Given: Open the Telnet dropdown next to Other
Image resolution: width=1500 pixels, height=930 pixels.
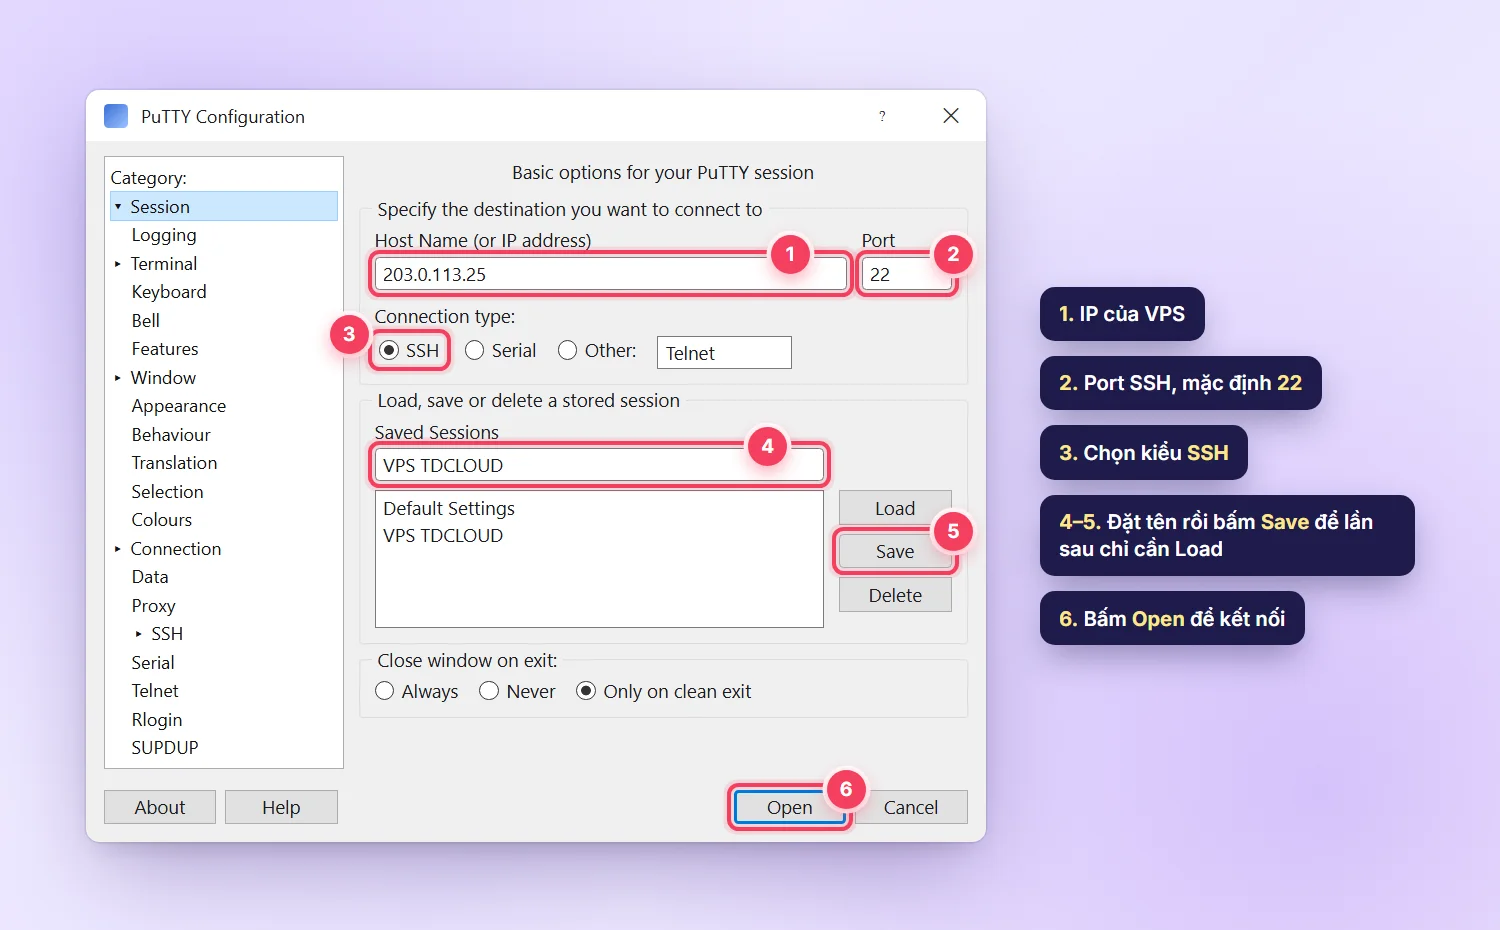Looking at the screenshot, I should click(724, 353).
